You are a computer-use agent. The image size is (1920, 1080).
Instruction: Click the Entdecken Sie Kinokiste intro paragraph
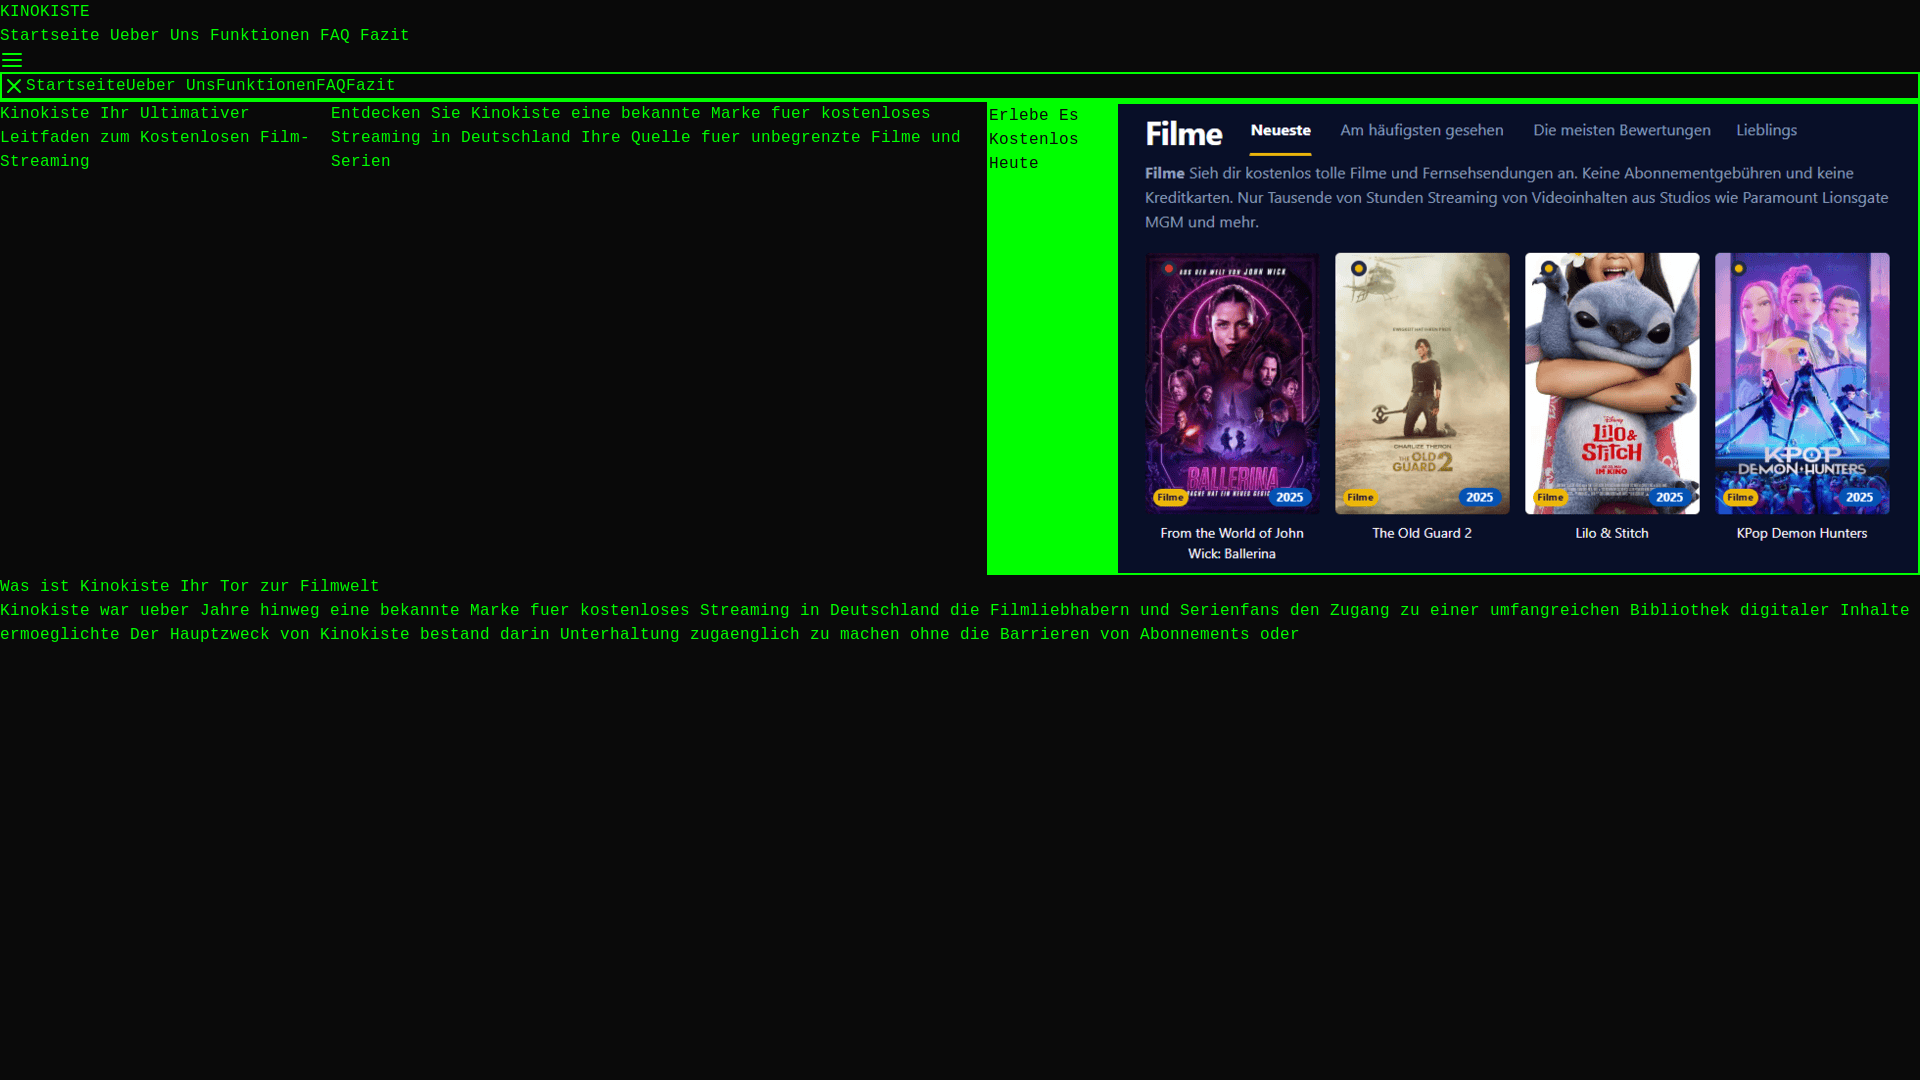tap(646, 138)
